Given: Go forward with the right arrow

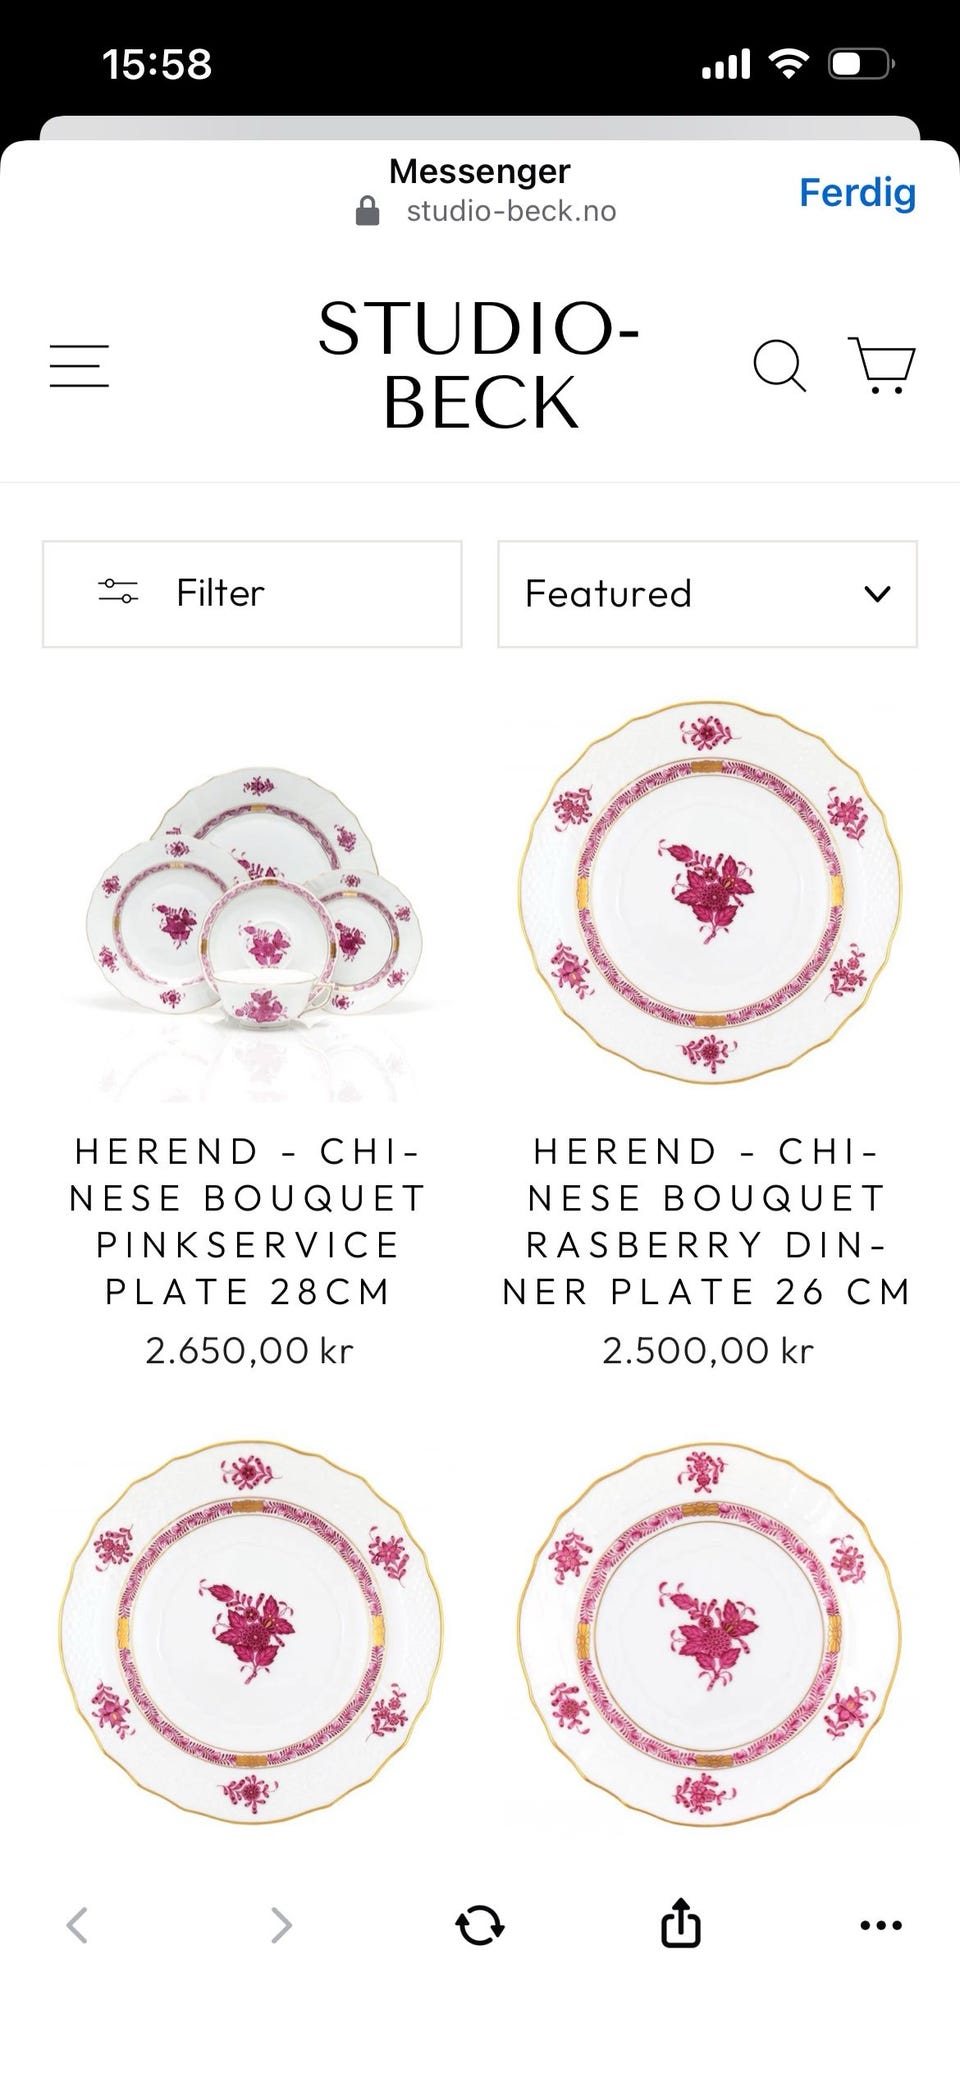Looking at the screenshot, I should 282,1924.
